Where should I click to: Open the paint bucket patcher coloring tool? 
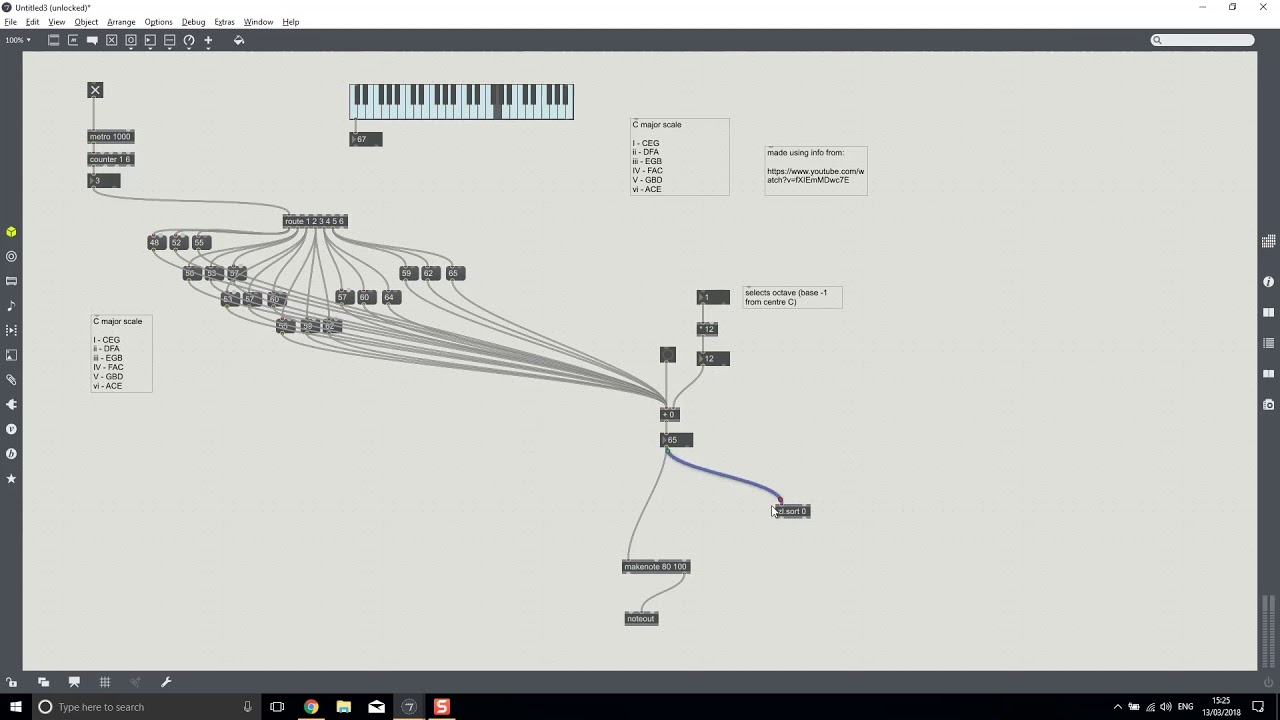coord(239,40)
